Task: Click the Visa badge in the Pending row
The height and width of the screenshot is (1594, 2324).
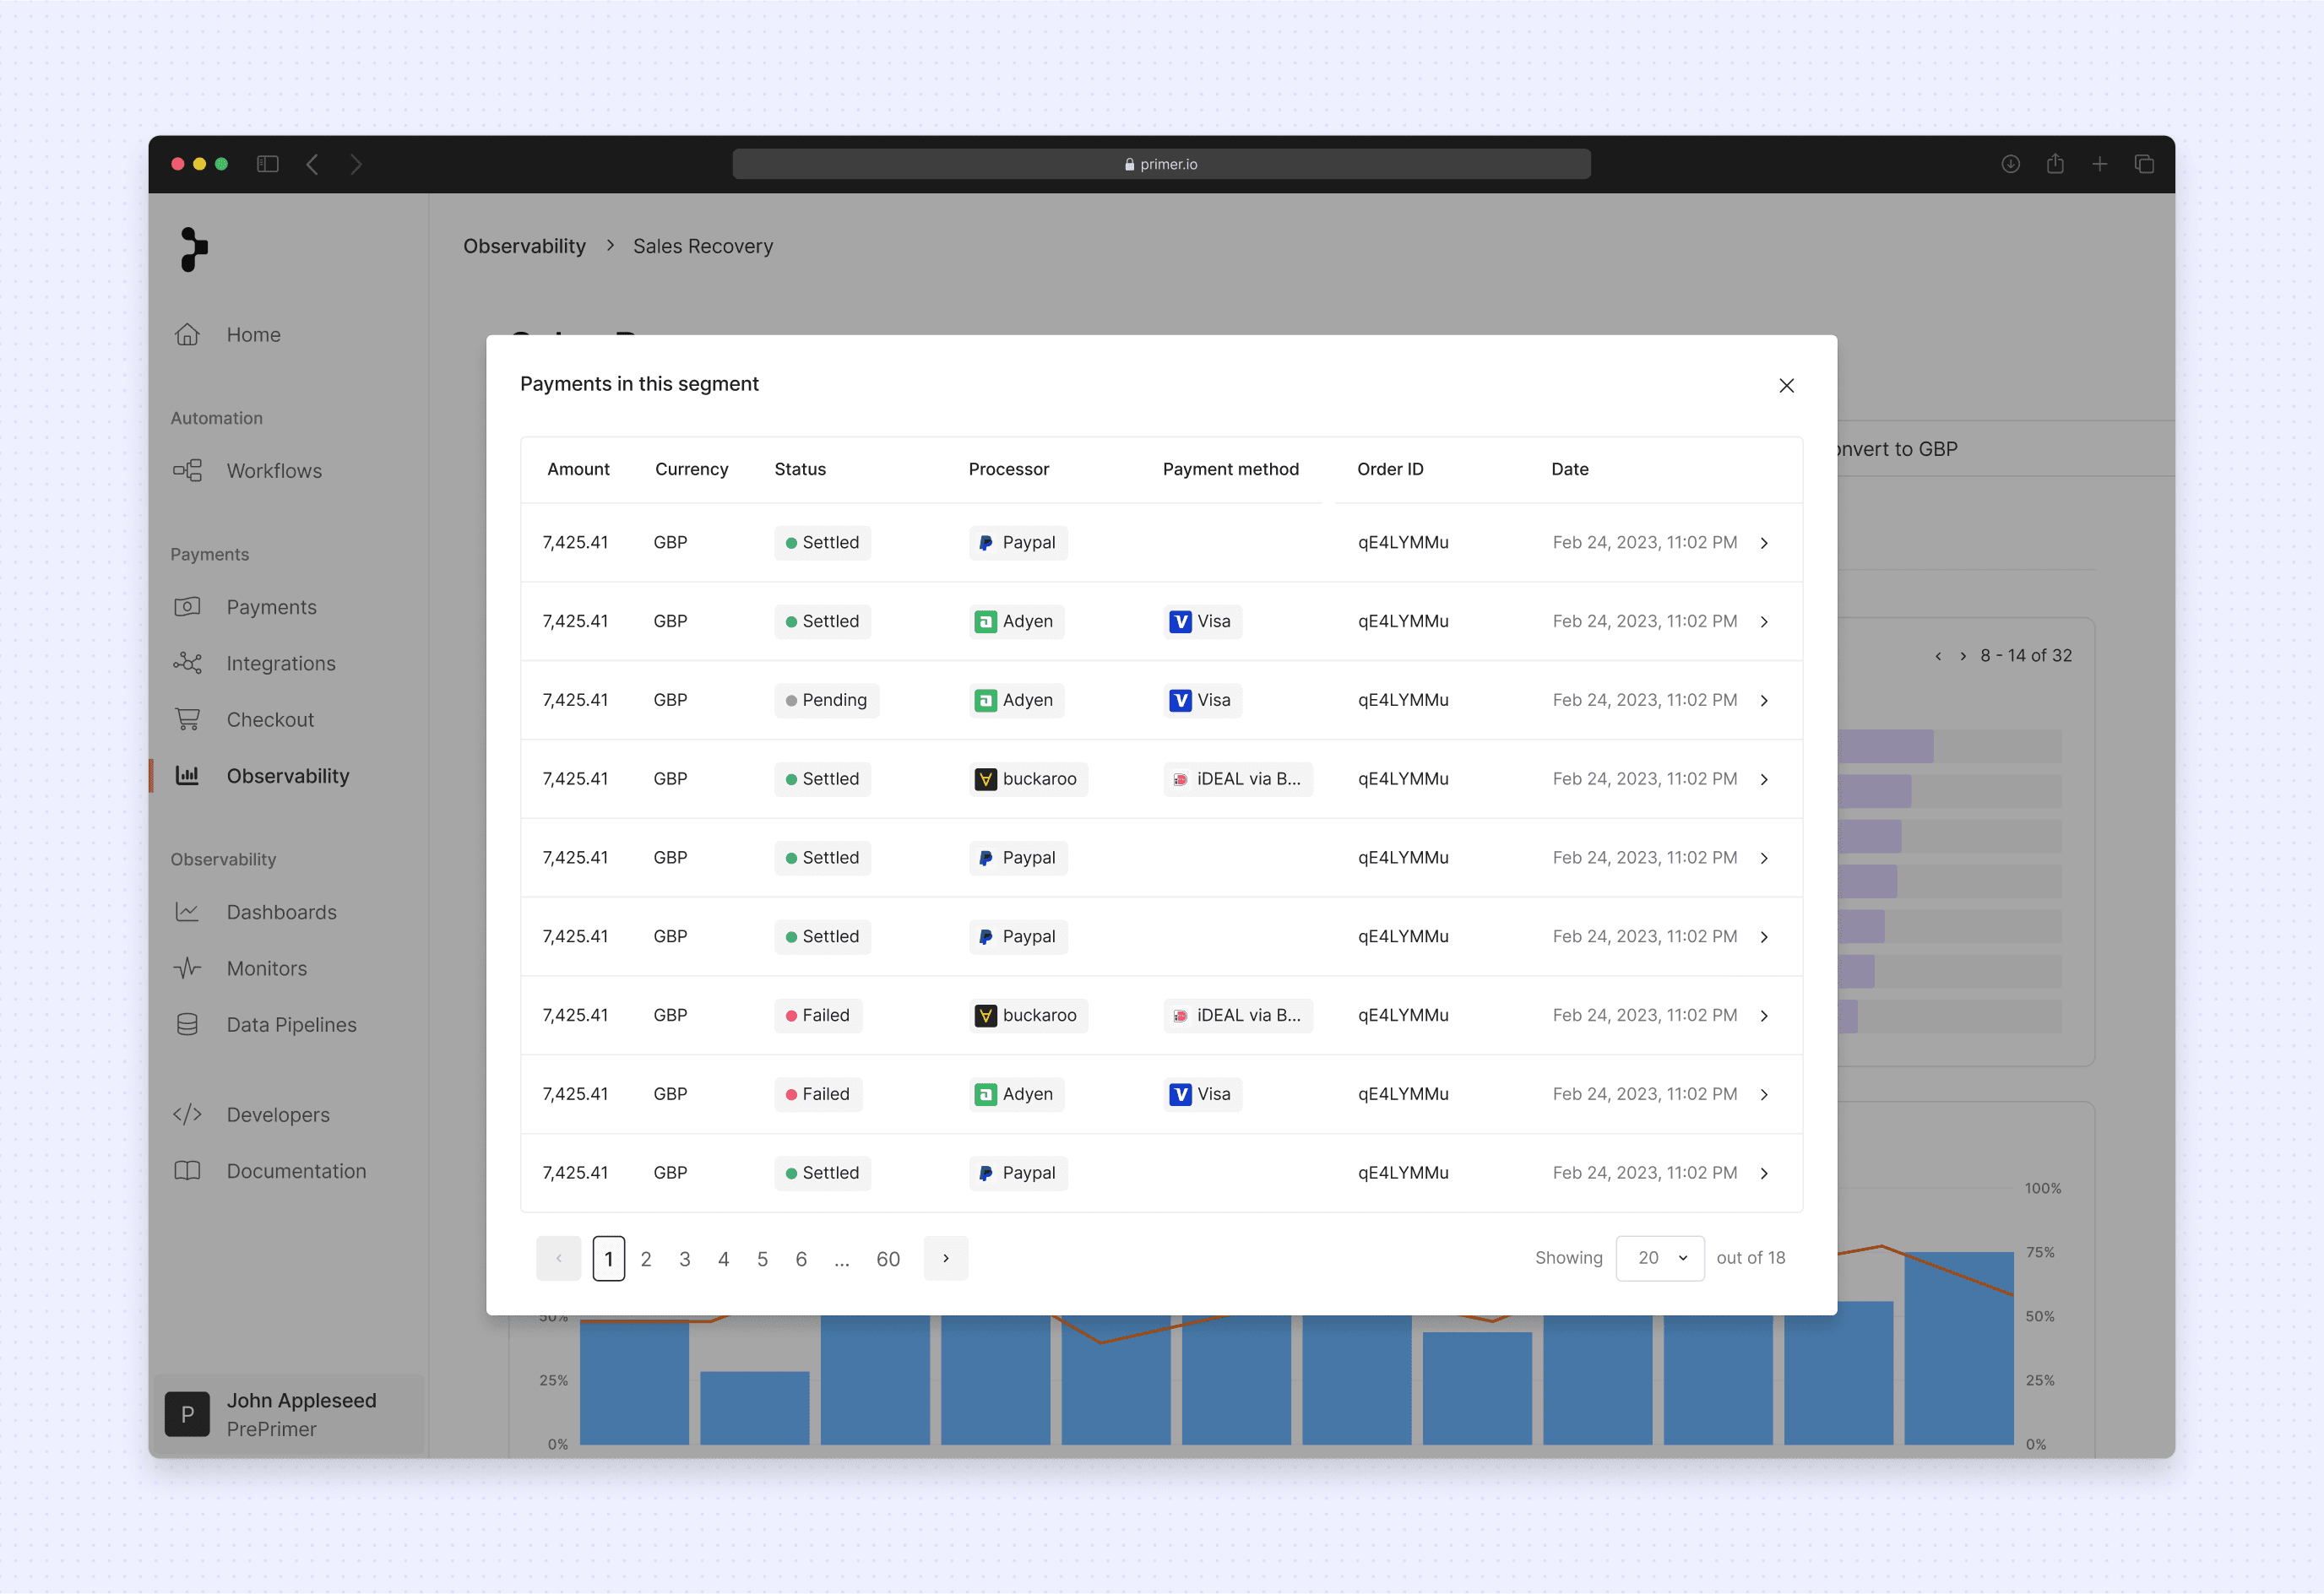Action: click(x=1202, y=700)
